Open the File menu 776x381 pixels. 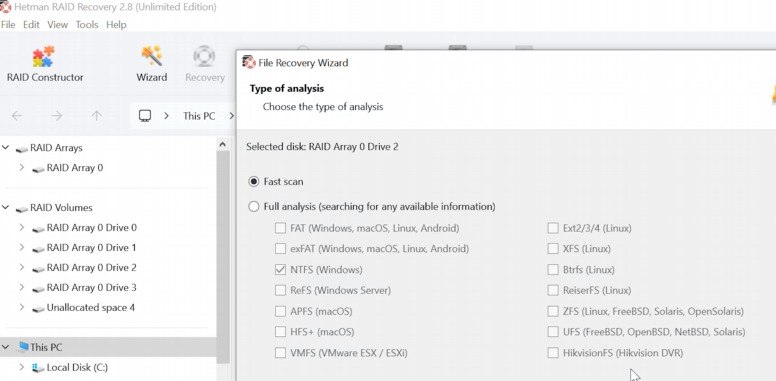[x=8, y=24]
